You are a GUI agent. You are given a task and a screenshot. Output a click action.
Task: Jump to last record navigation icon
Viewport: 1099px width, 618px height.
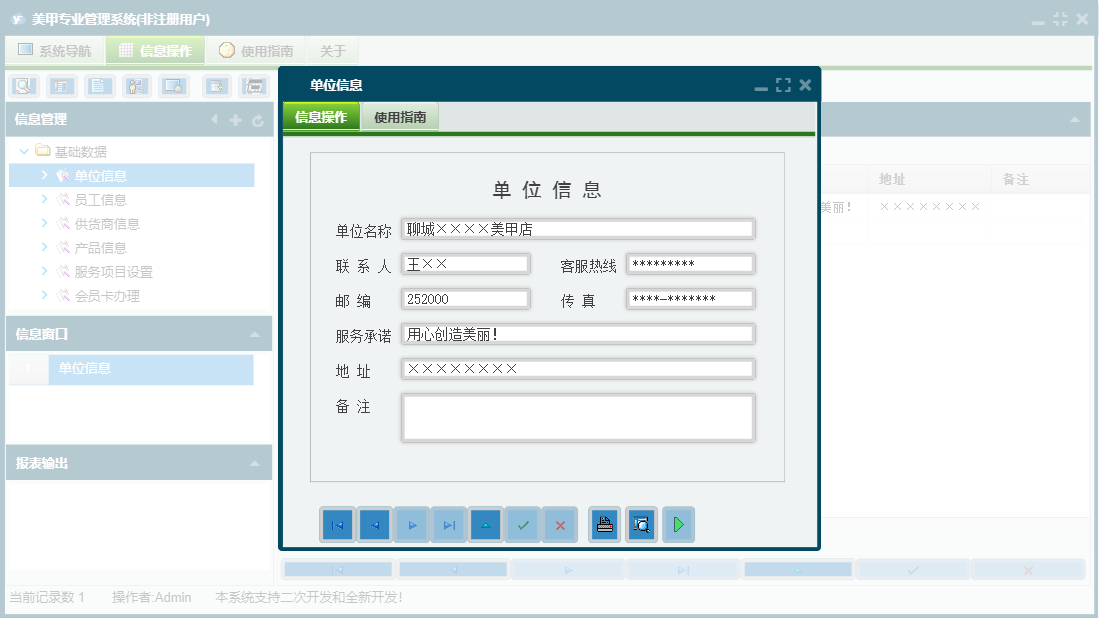click(x=448, y=525)
